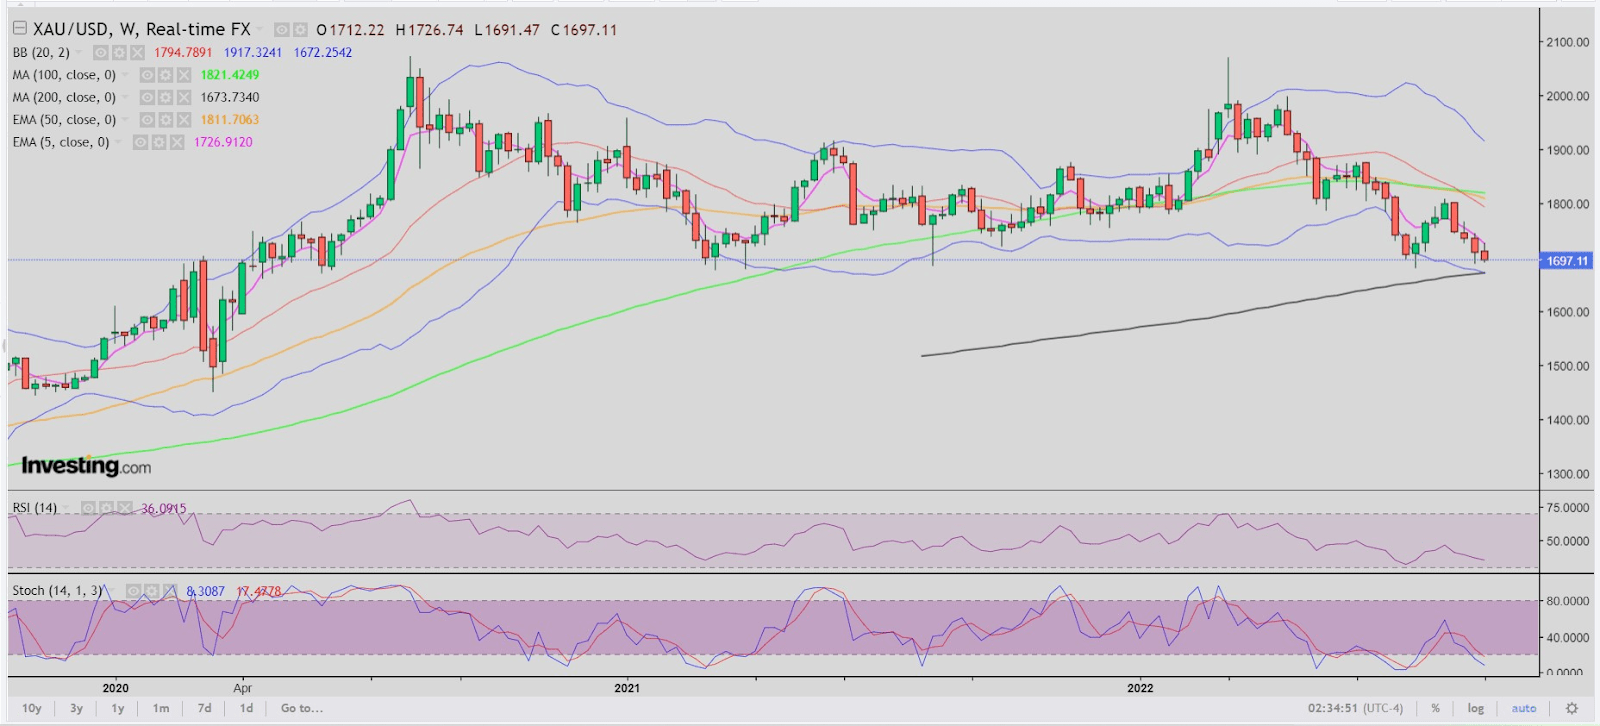Hide the MA (200, close, 0) line
This screenshot has width=1600, height=726.
point(147,97)
